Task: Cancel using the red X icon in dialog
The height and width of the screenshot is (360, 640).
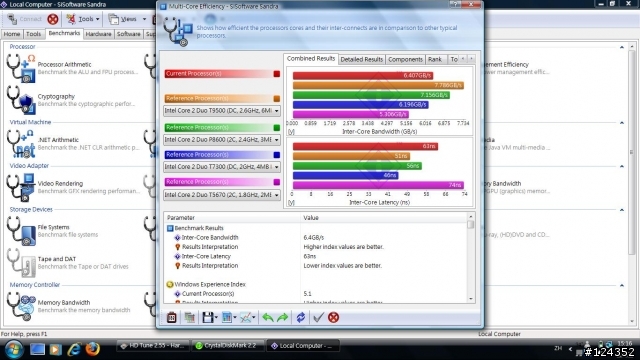Action: point(333,318)
